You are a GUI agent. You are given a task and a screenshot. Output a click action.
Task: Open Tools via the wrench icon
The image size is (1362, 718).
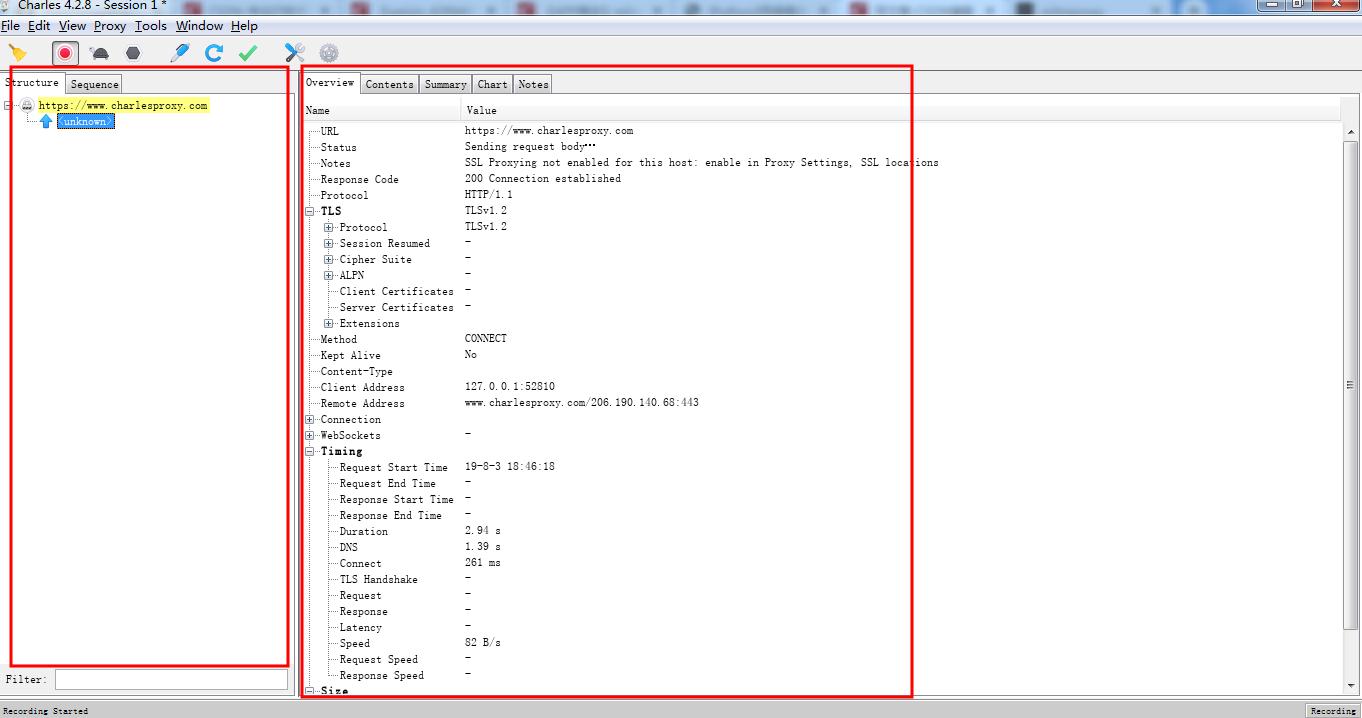pyautogui.click(x=295, y=53)
